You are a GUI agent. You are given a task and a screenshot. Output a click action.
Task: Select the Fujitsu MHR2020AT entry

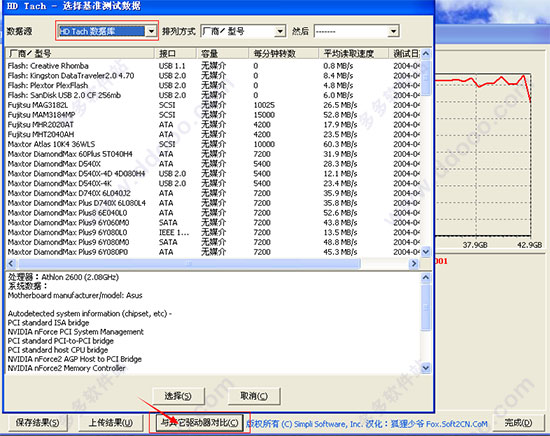tap(213, 125)
